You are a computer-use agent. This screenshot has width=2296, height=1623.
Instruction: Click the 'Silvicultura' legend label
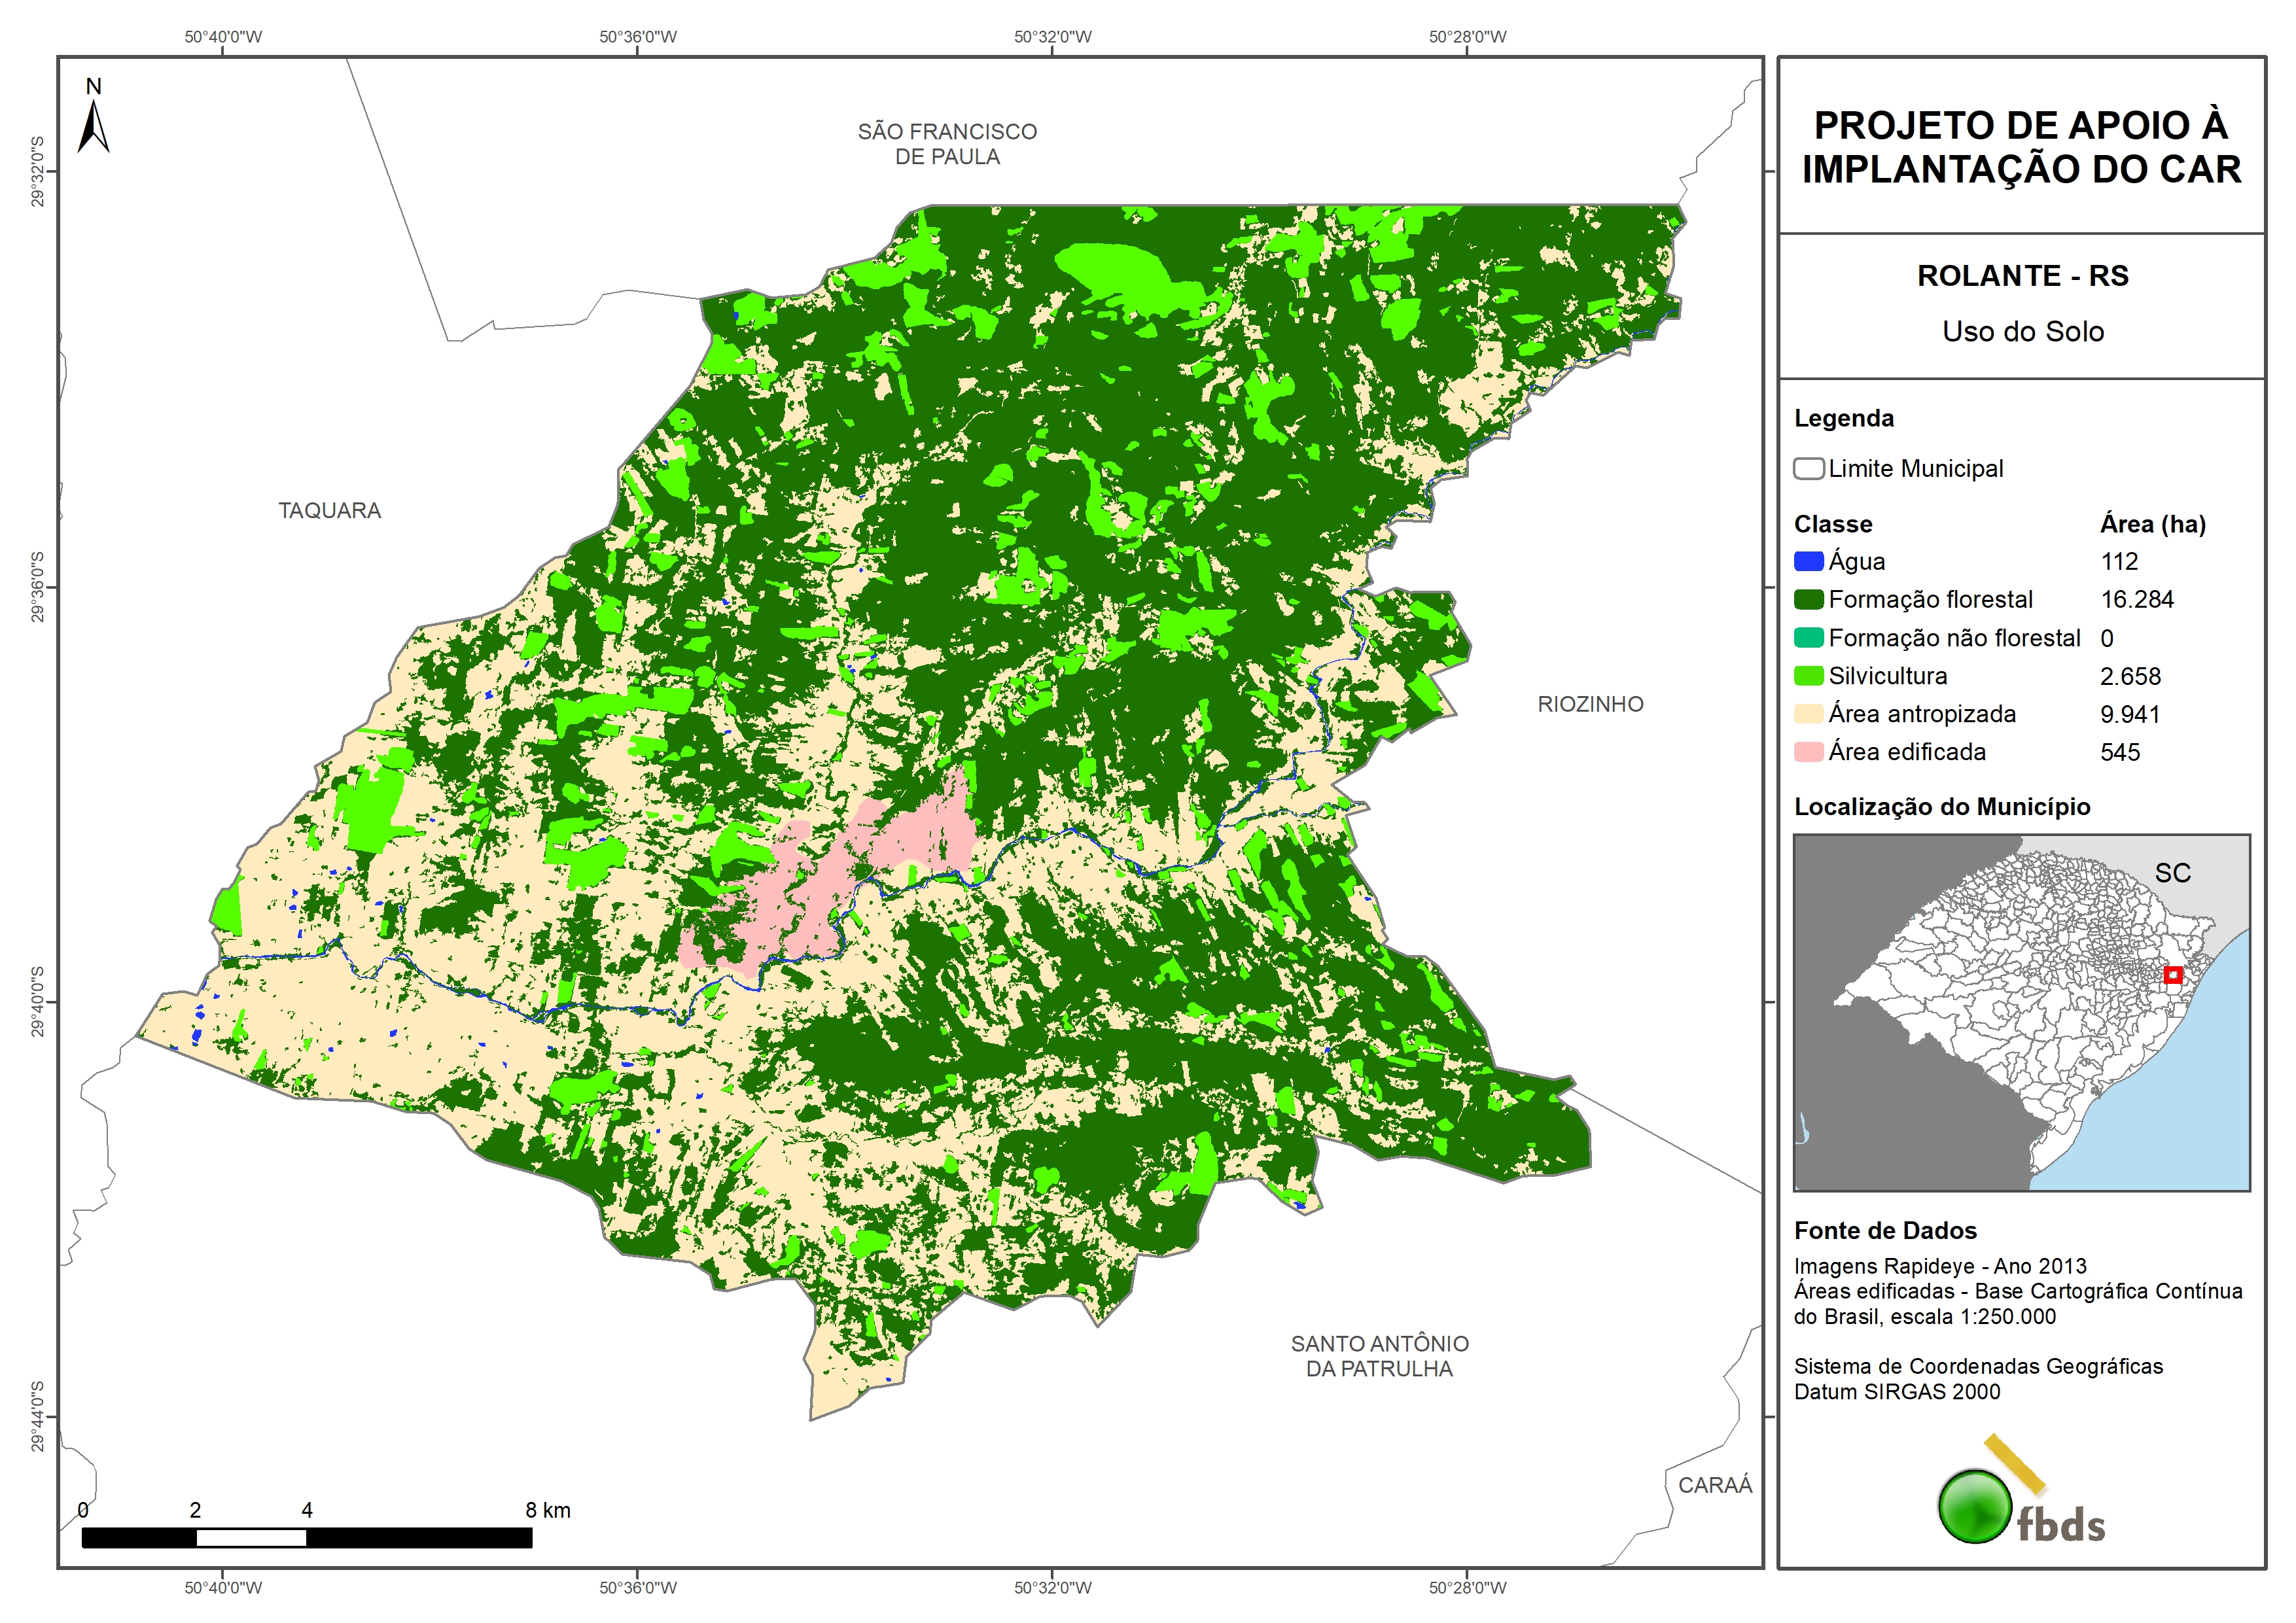[x=1887, y=675]
